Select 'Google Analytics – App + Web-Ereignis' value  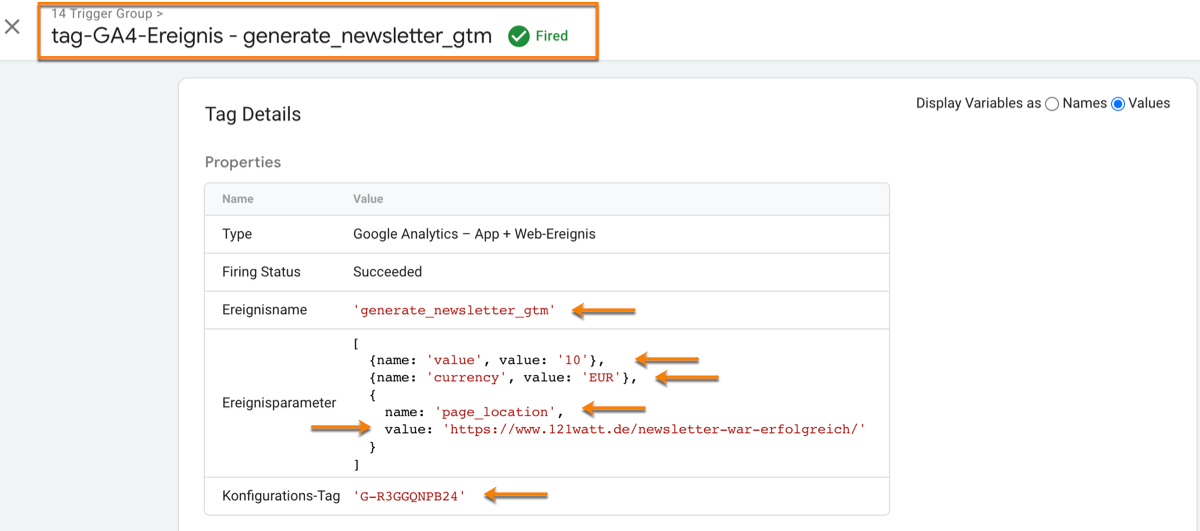(474, 234)
